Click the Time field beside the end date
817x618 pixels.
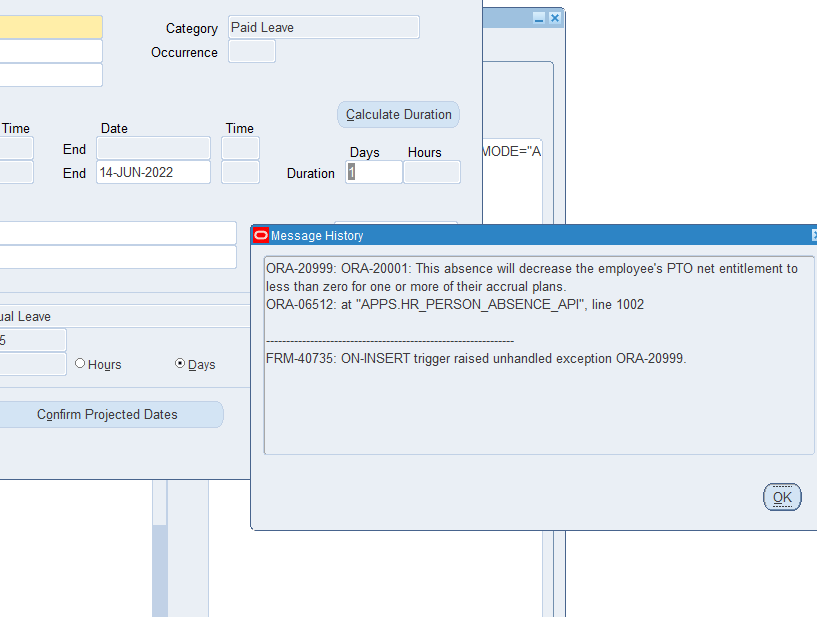(239, 172)
